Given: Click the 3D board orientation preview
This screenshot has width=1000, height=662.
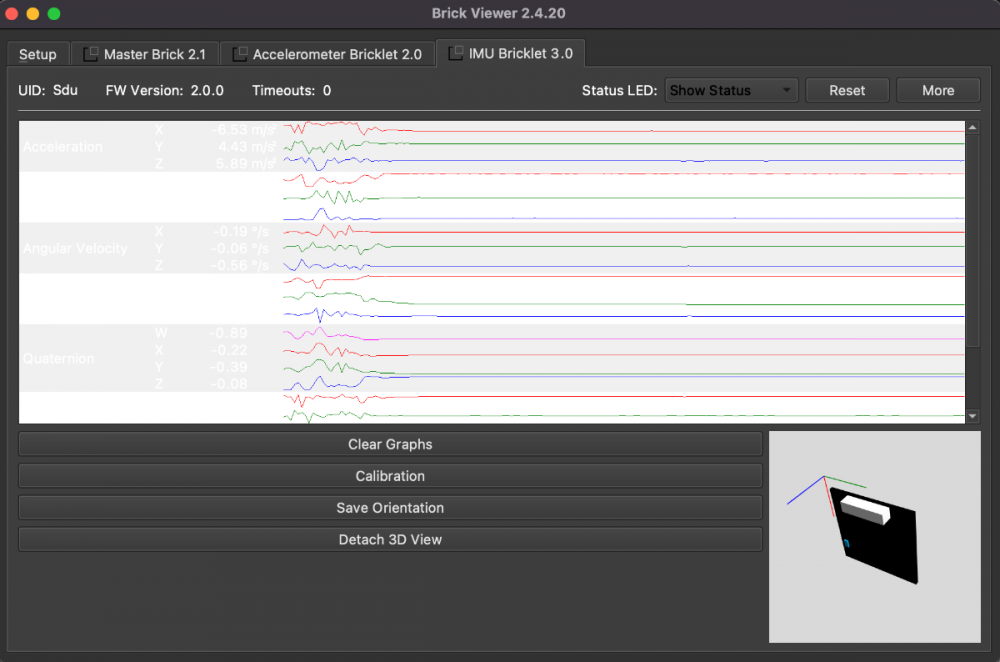Looking at the screenshot, I should [875, 537].
